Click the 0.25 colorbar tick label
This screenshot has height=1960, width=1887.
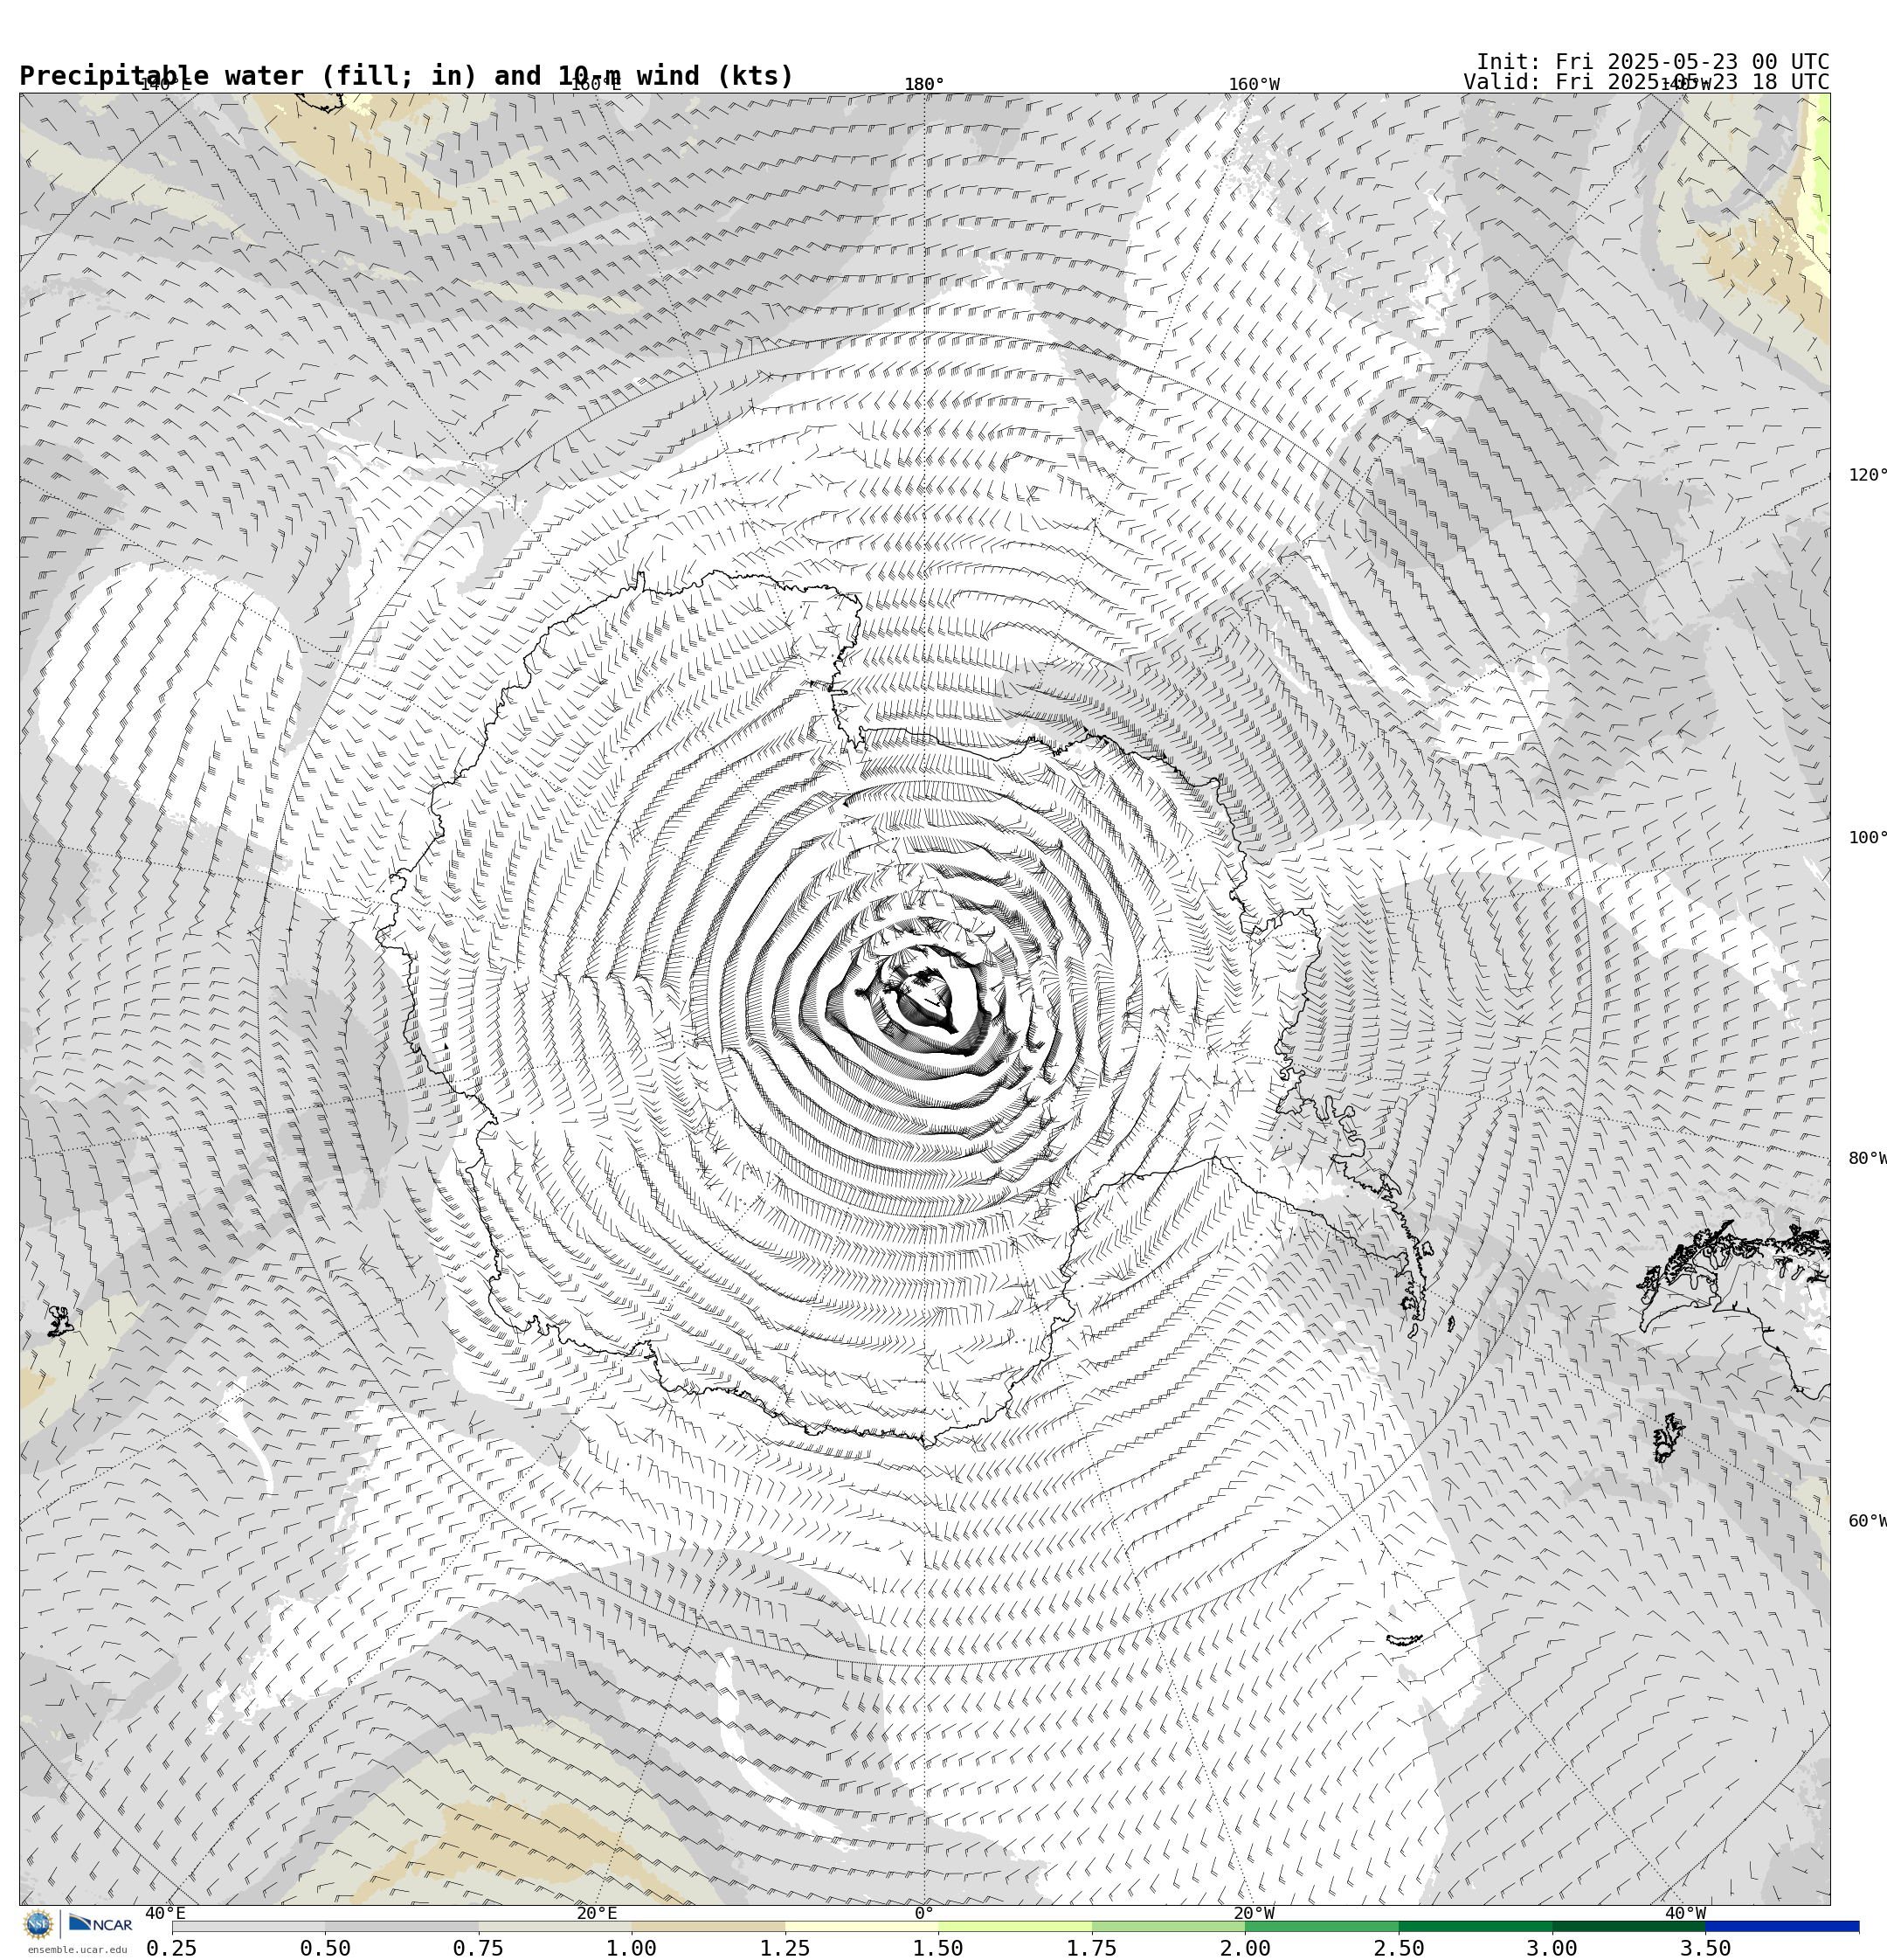172,1947
